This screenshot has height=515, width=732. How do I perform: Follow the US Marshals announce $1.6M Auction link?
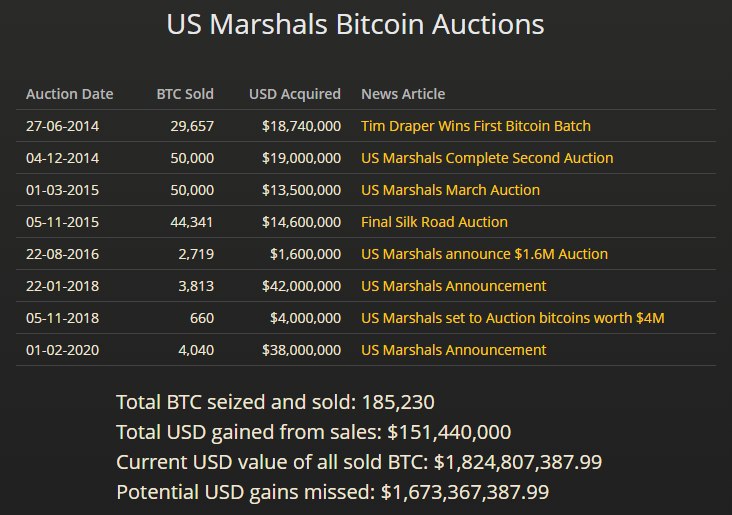(x=484, y=254)
